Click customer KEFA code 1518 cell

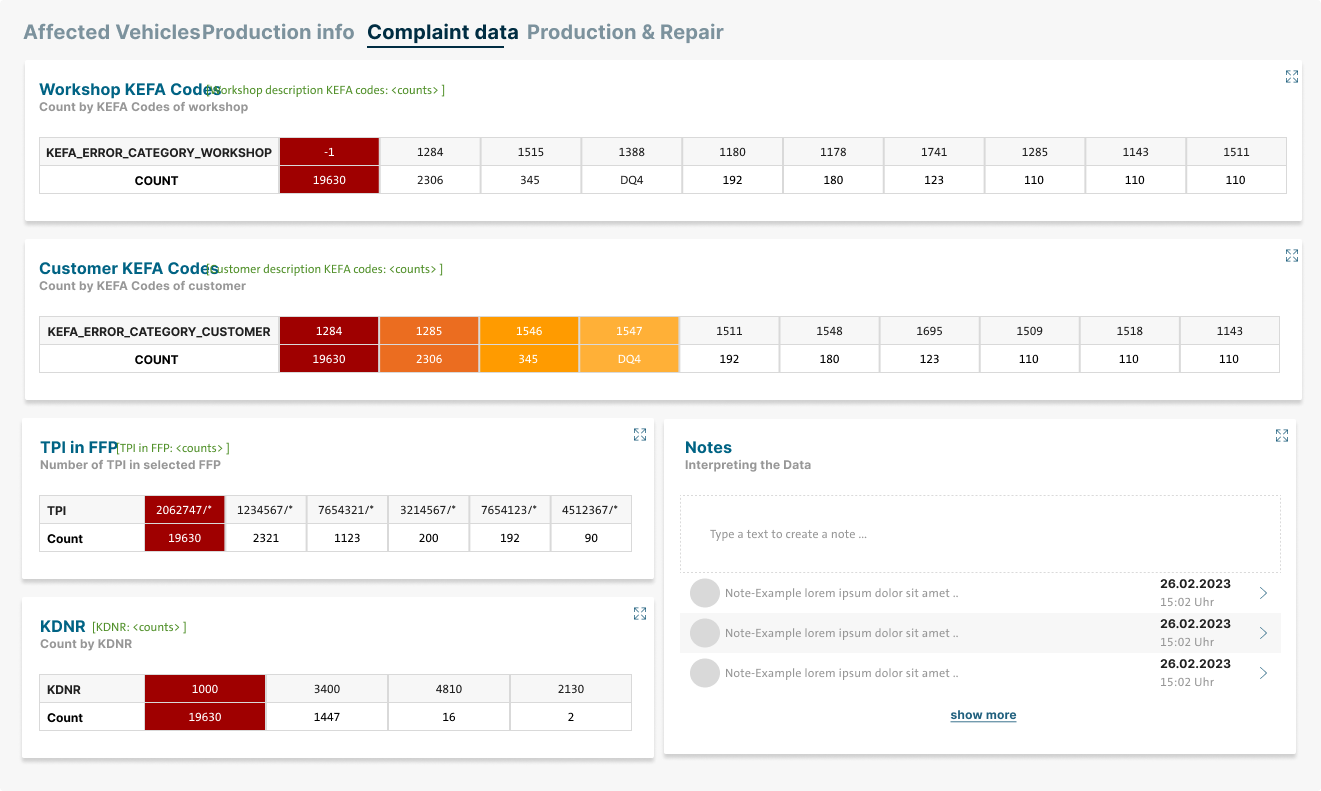1129,331
